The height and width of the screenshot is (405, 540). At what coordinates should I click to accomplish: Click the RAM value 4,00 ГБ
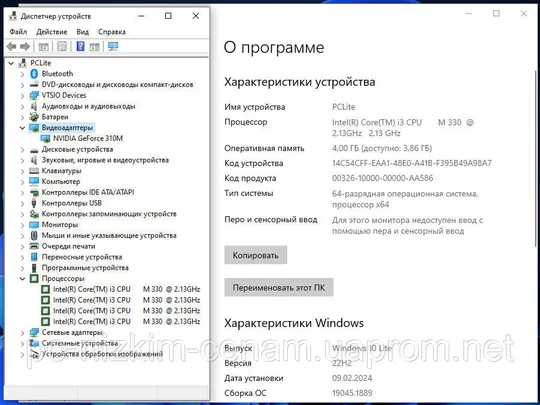coord(382,148)
